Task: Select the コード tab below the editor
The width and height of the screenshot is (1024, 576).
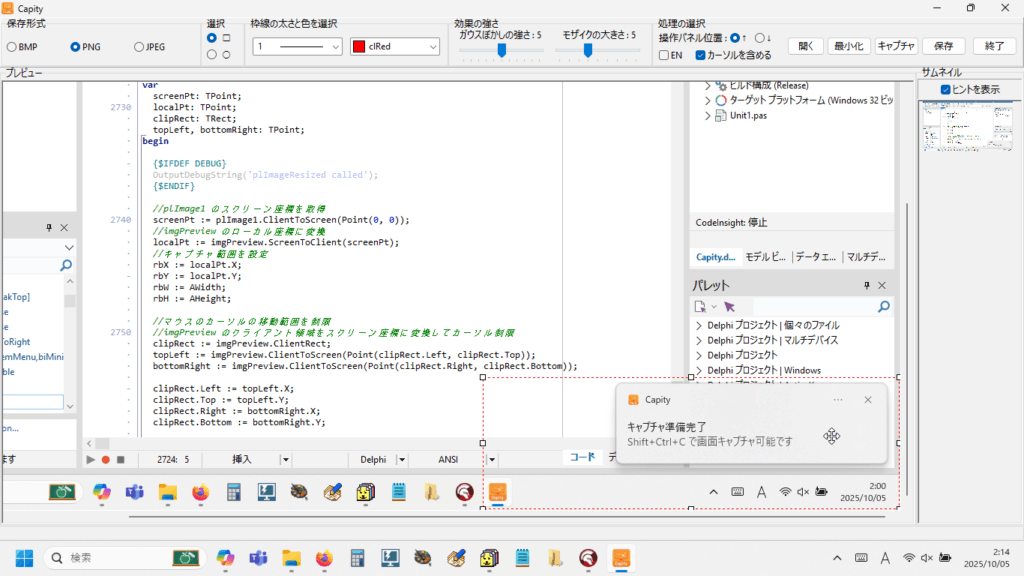Action: pyautogui.click(x=582, y=458)
